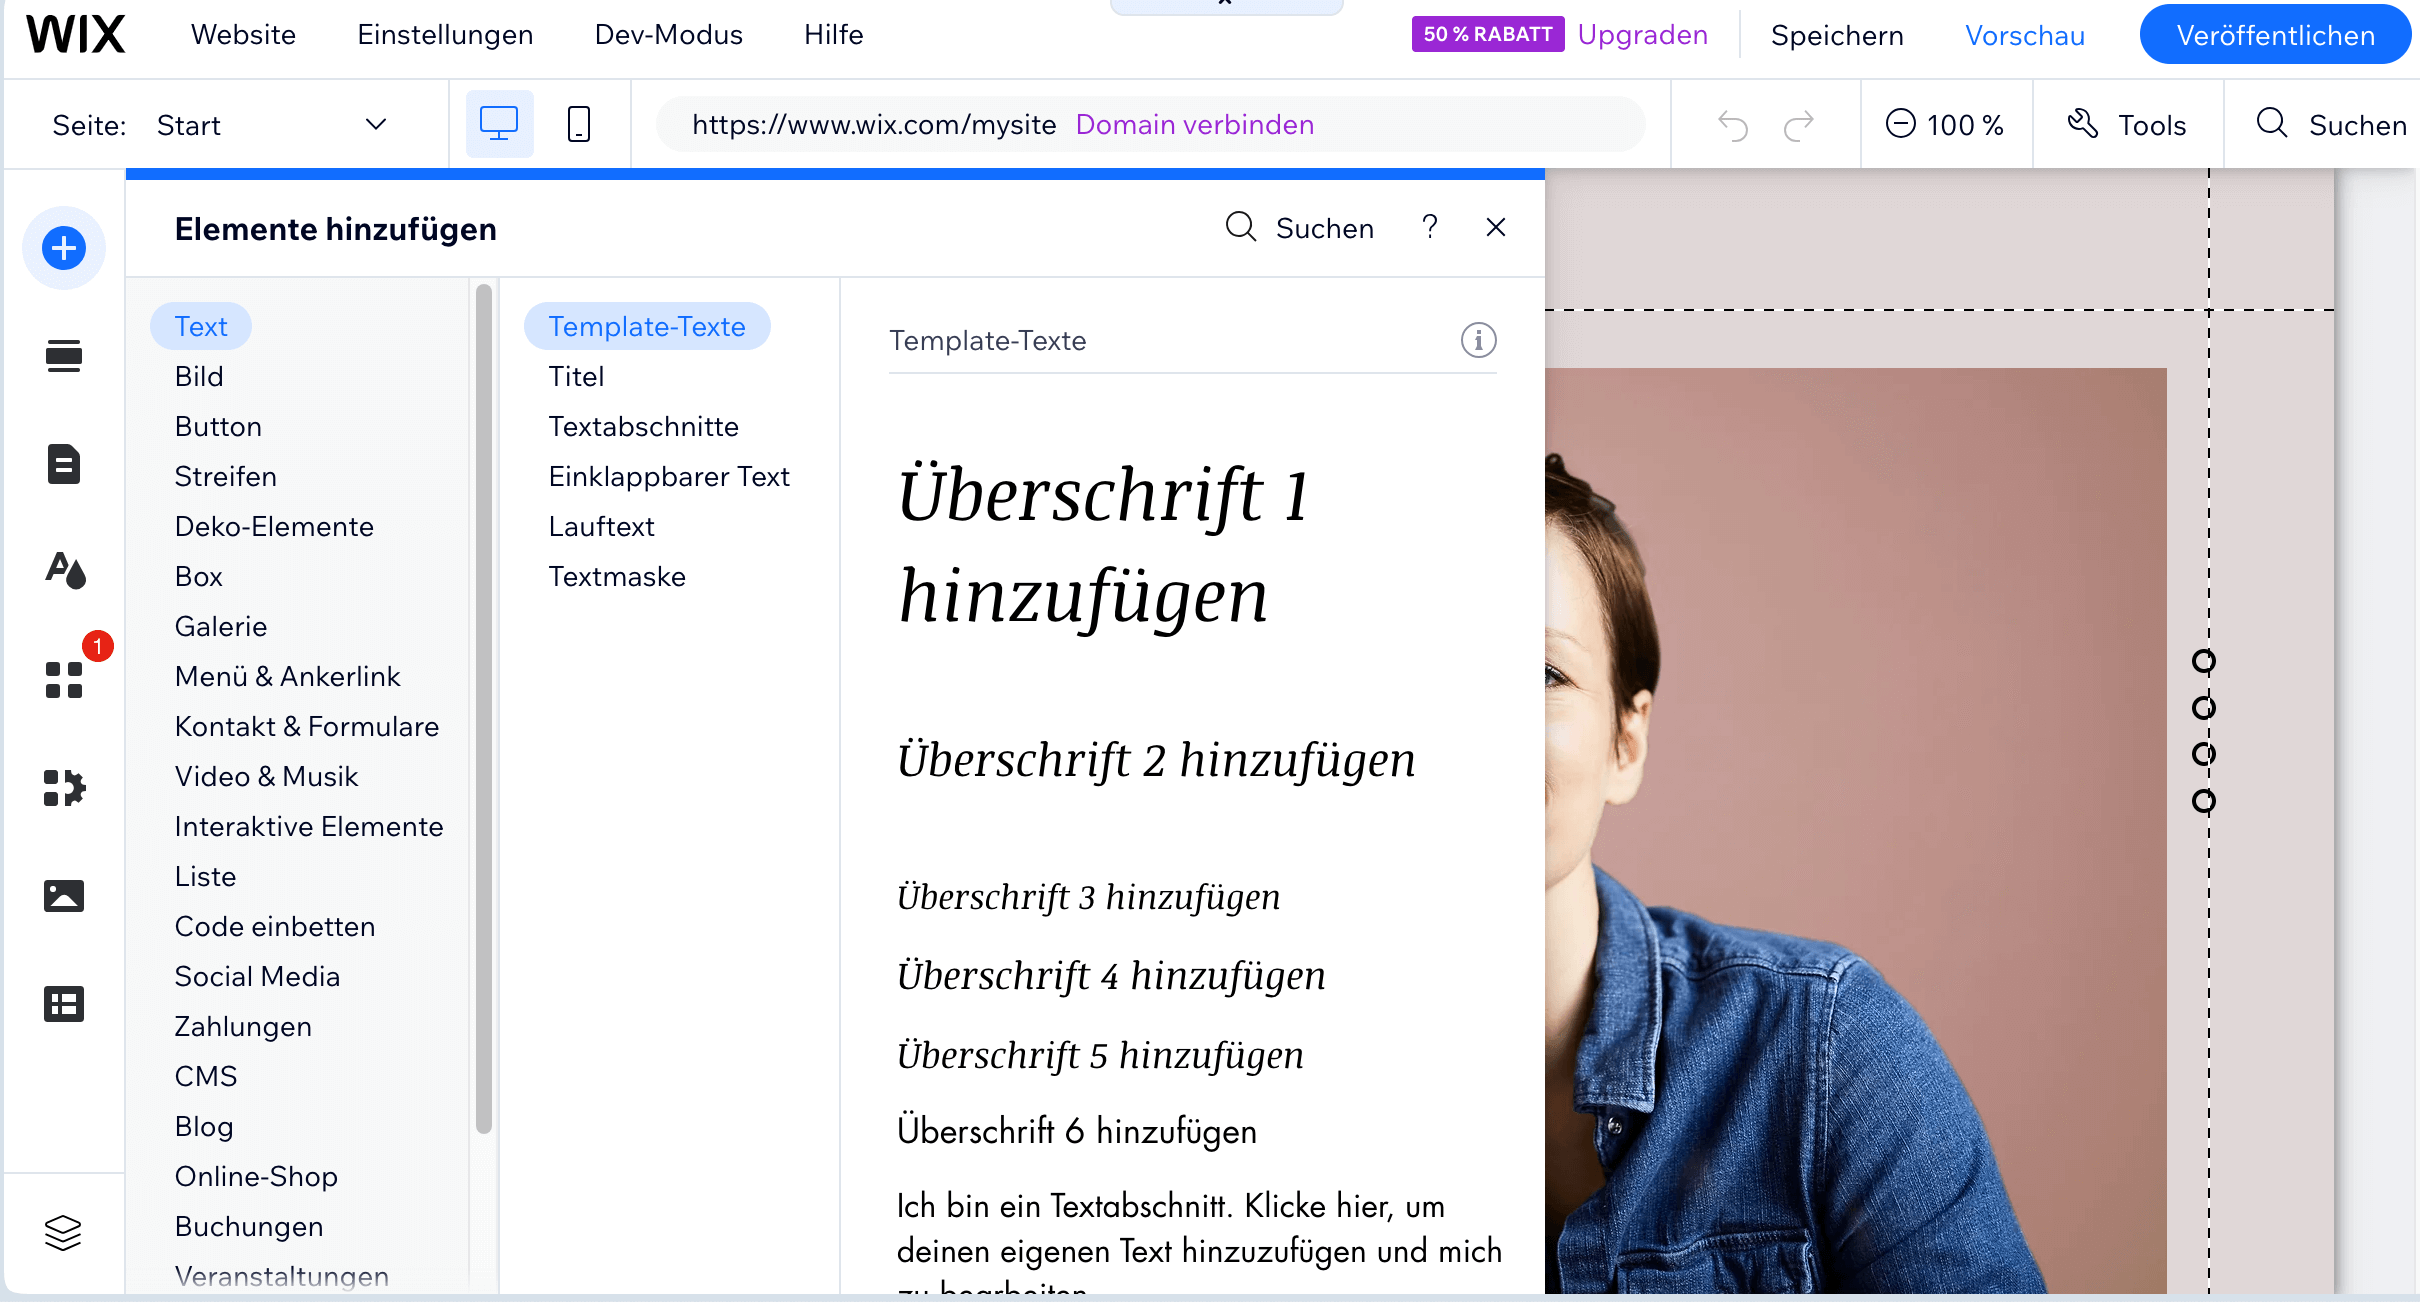Screen dimensions: 2420x1302
Task: Click Suchen in Elemente hinzufügen panel
Action: click(1300, 228)
